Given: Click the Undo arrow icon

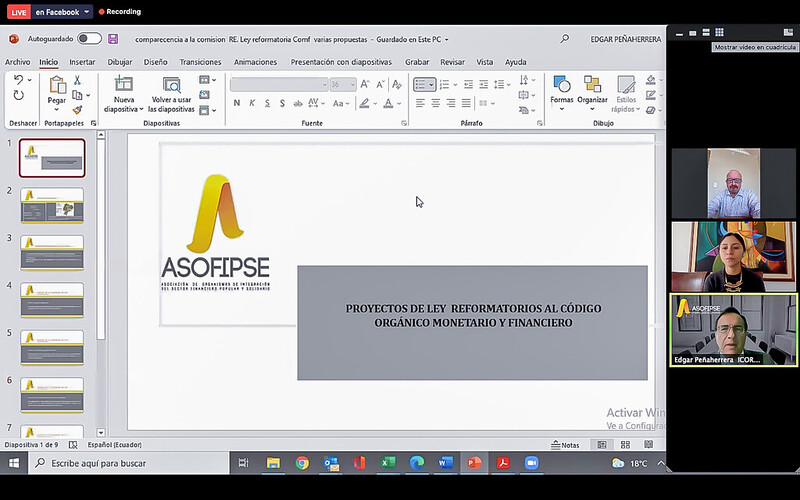Looking at the screenshot, I should [x=18, y=80].
